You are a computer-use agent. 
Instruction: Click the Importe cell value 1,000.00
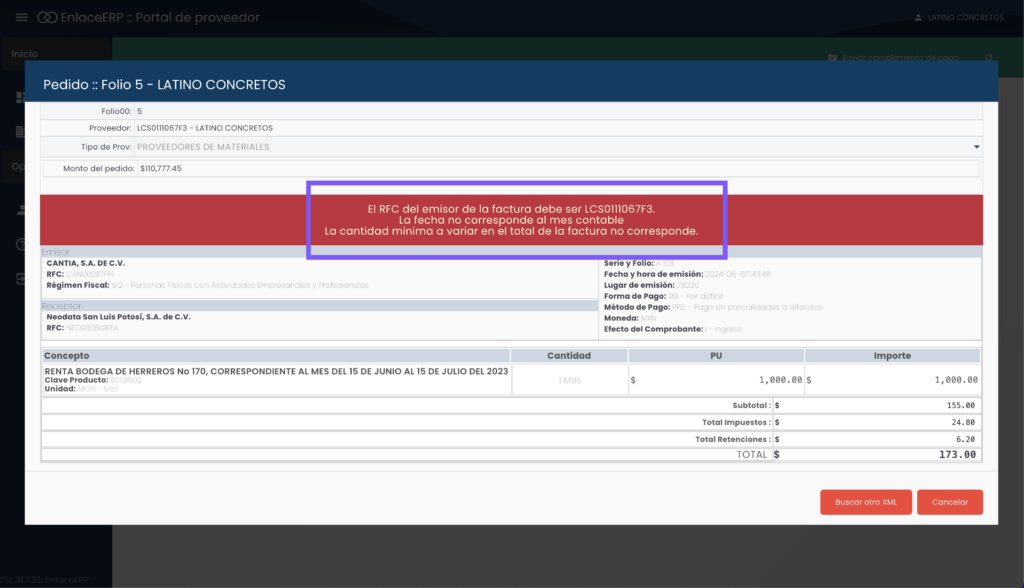click(956, 380)
